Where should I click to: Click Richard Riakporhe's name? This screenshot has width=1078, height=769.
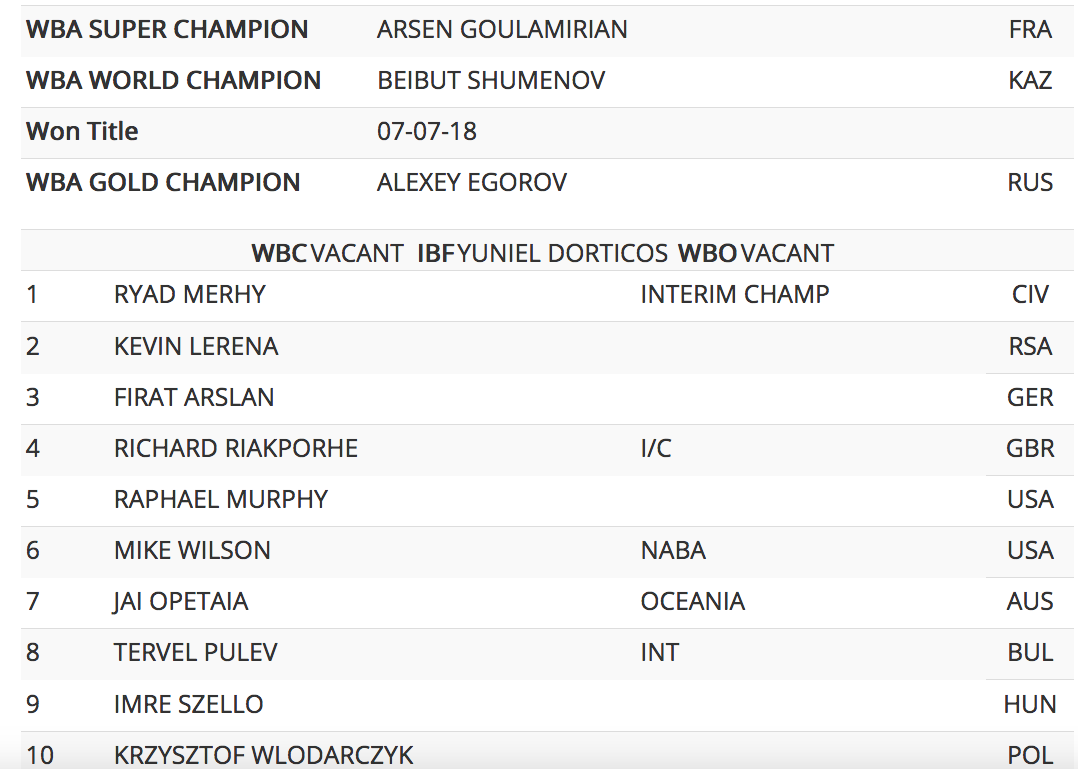236,449
